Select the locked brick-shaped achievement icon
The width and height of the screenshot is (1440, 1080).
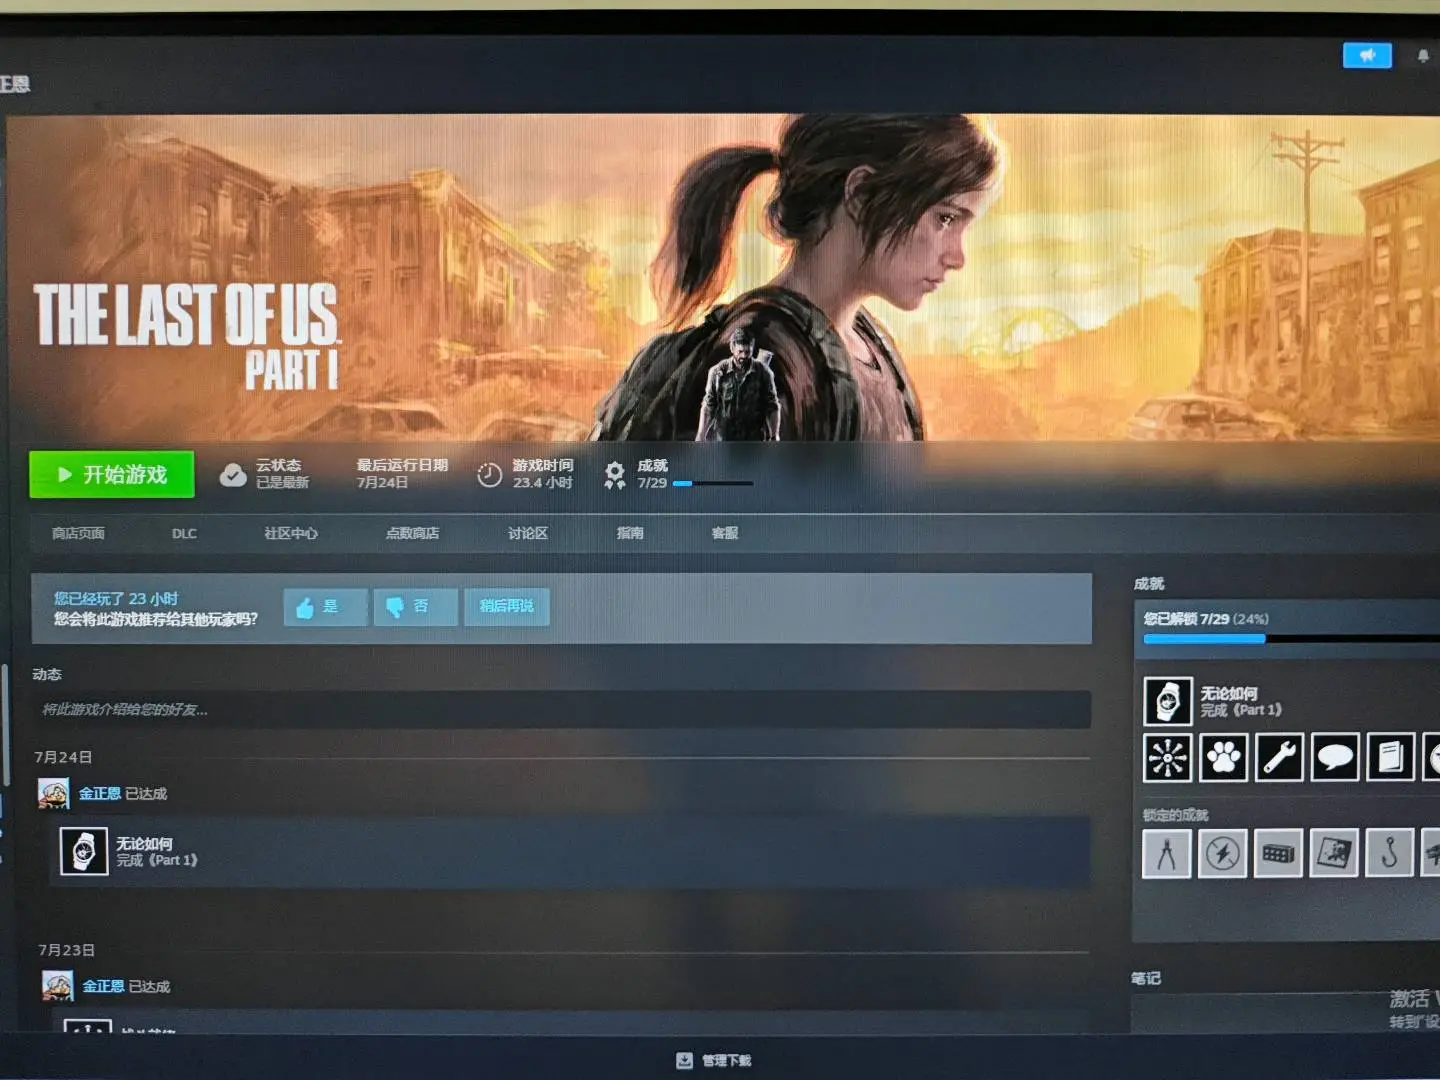1279,853
